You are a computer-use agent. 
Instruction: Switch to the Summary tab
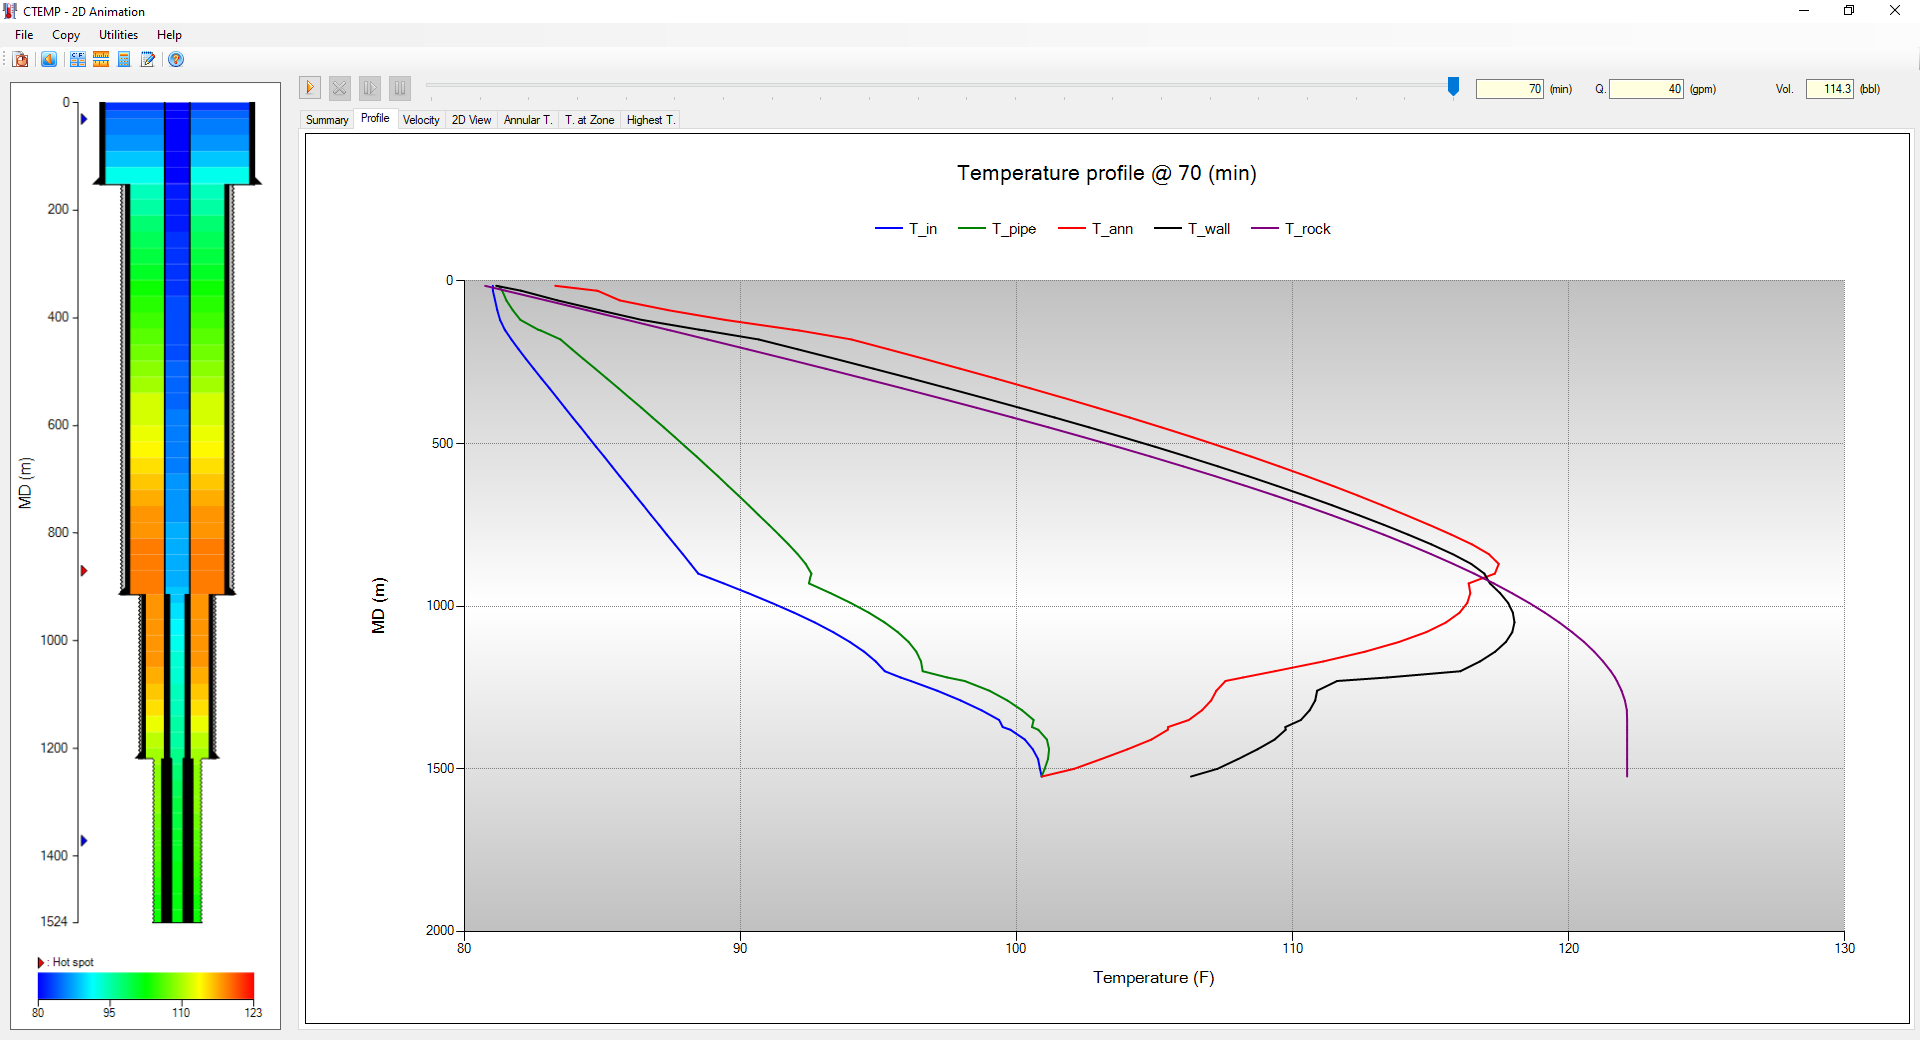327,120
